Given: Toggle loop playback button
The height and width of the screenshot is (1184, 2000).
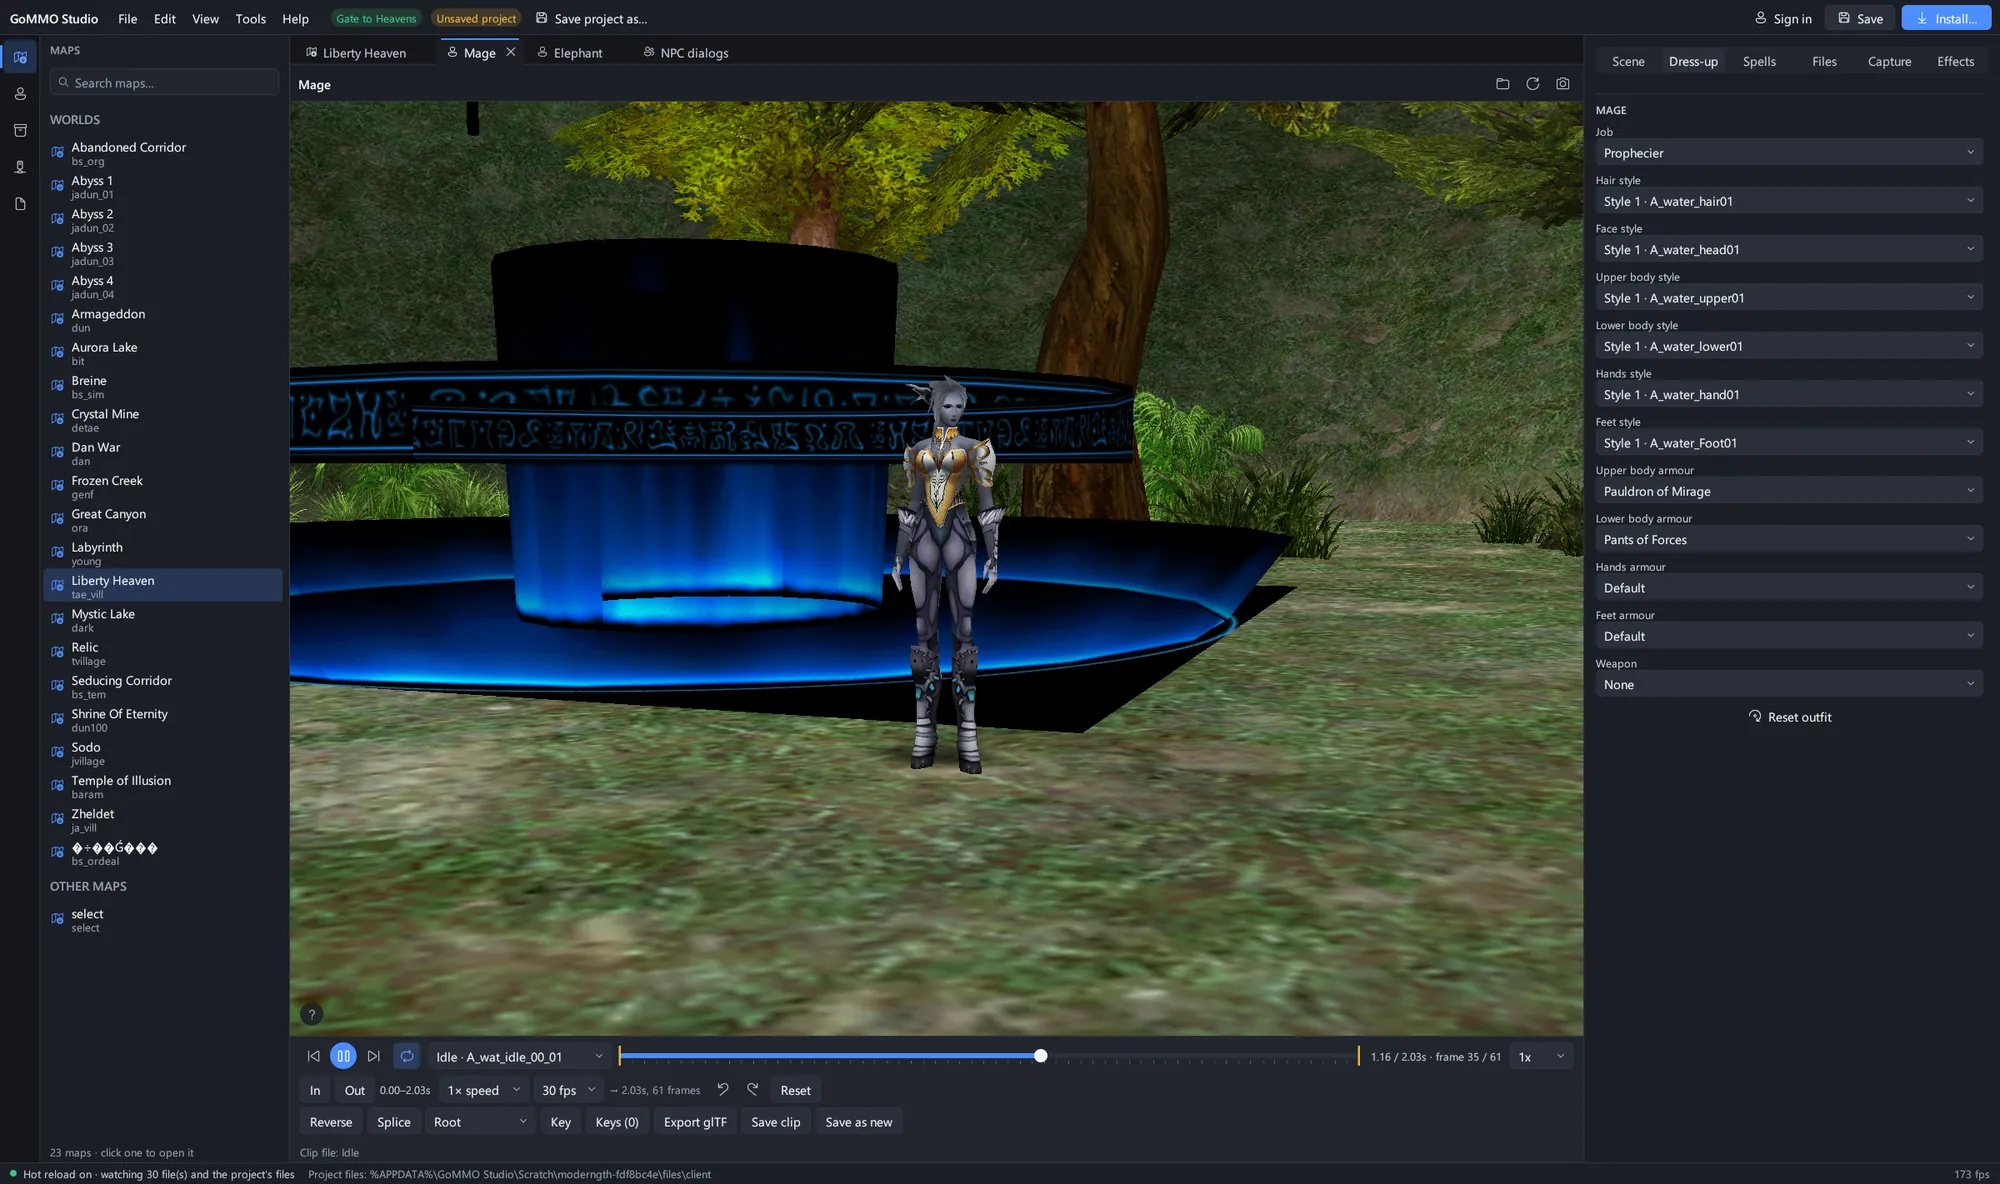Looking at the screenshot, I should pyautogui.click(x=407, y=1056).
